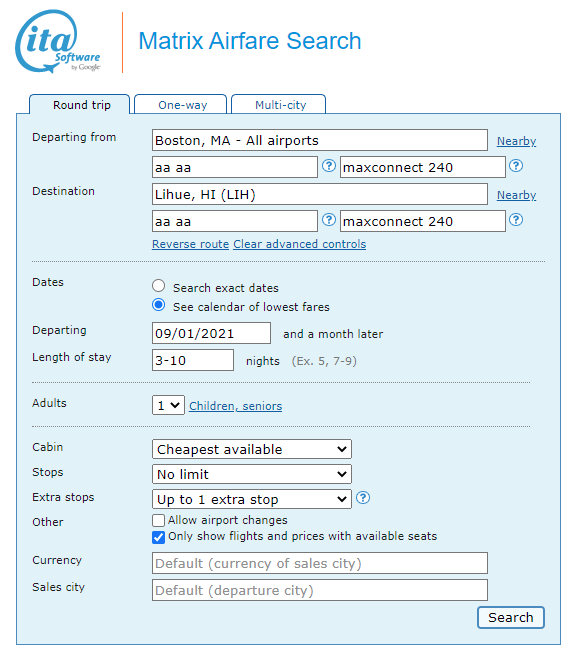Click the Search button
Viewport: 578px width, 652px height.
(511, 618)
